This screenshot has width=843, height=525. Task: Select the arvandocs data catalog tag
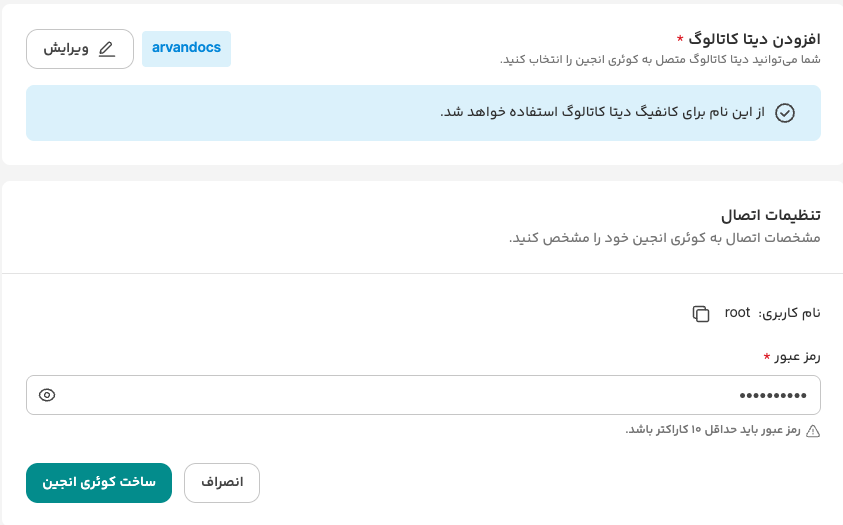coord(186,48)
